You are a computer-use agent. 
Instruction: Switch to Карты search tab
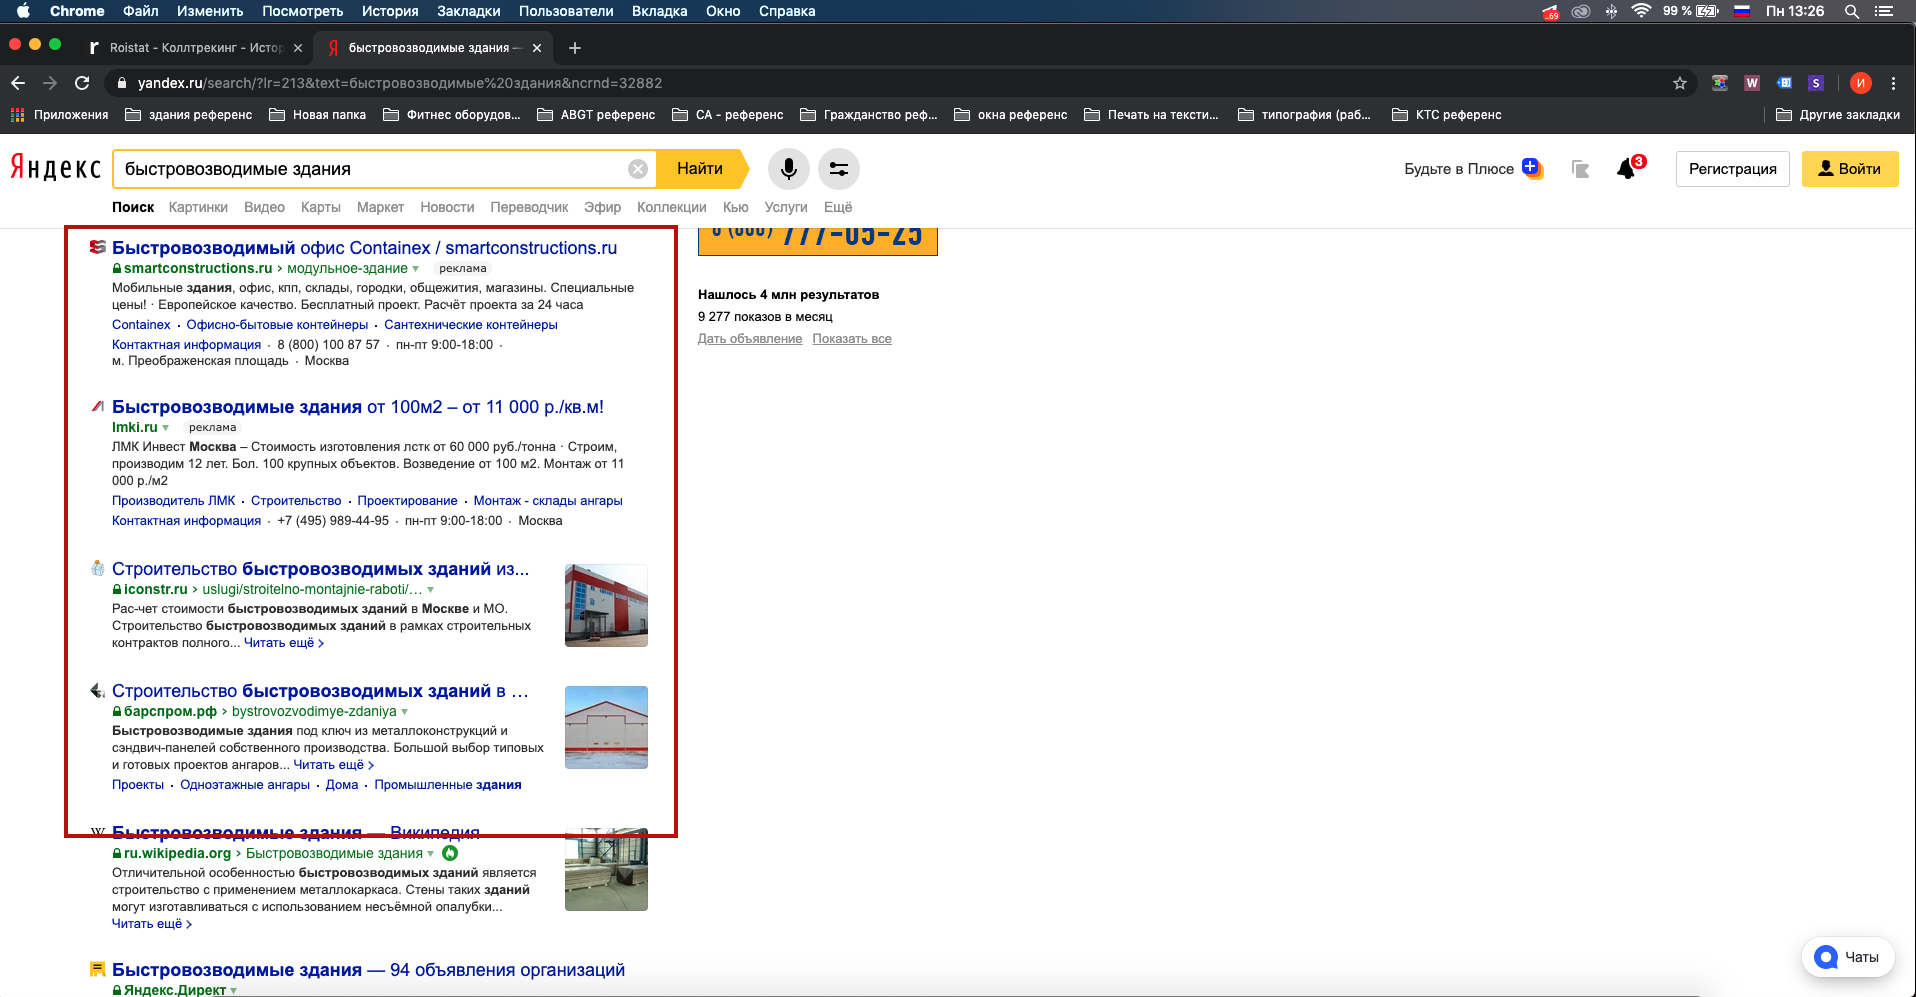pyautogui.click(x=320, y=207)
